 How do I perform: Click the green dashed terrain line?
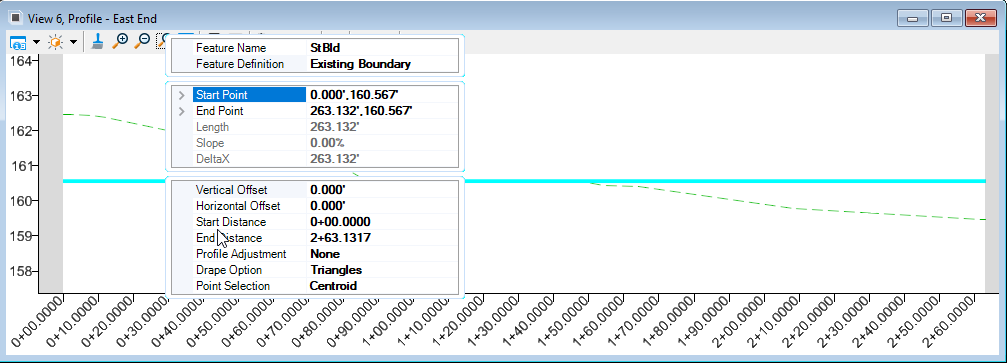835,210
